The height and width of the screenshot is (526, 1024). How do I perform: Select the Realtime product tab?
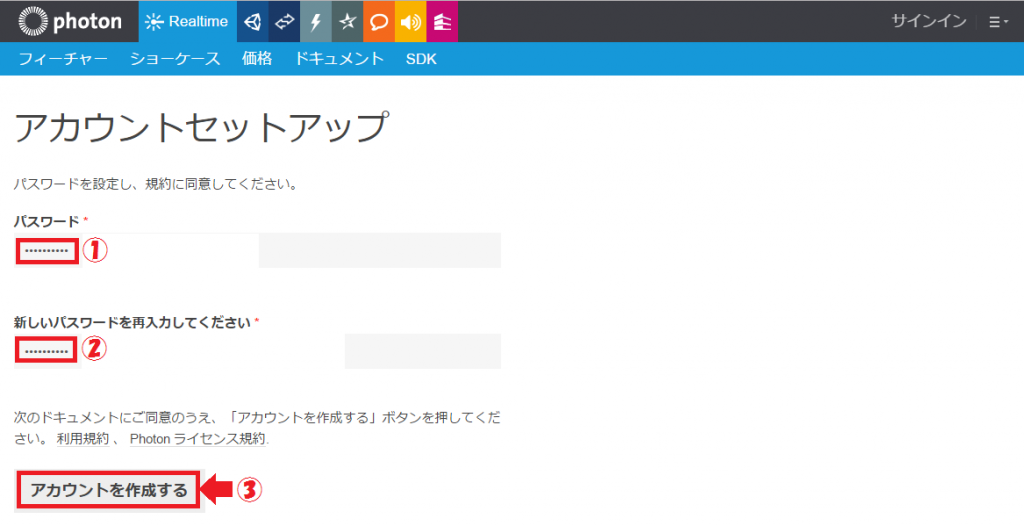tap(187, 21)
